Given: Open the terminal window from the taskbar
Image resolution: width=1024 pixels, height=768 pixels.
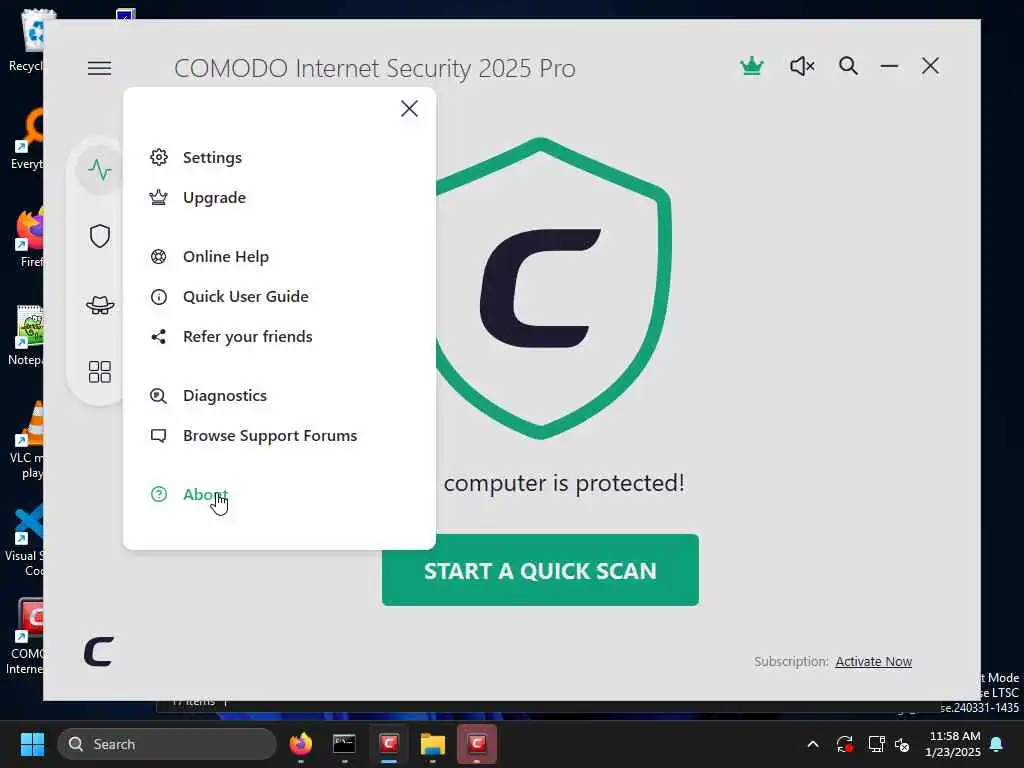Looking at the screenshot, I should (344, 744).
